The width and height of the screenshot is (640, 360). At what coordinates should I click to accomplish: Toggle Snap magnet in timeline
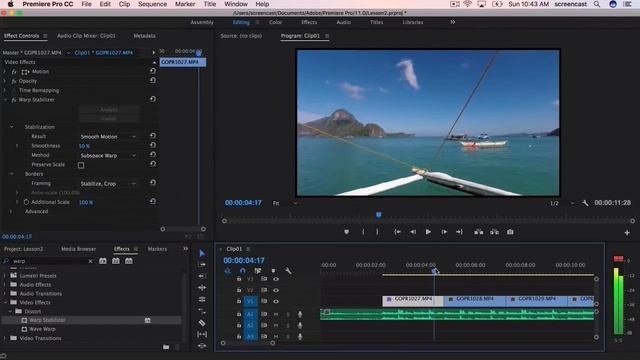click(243, 271)
